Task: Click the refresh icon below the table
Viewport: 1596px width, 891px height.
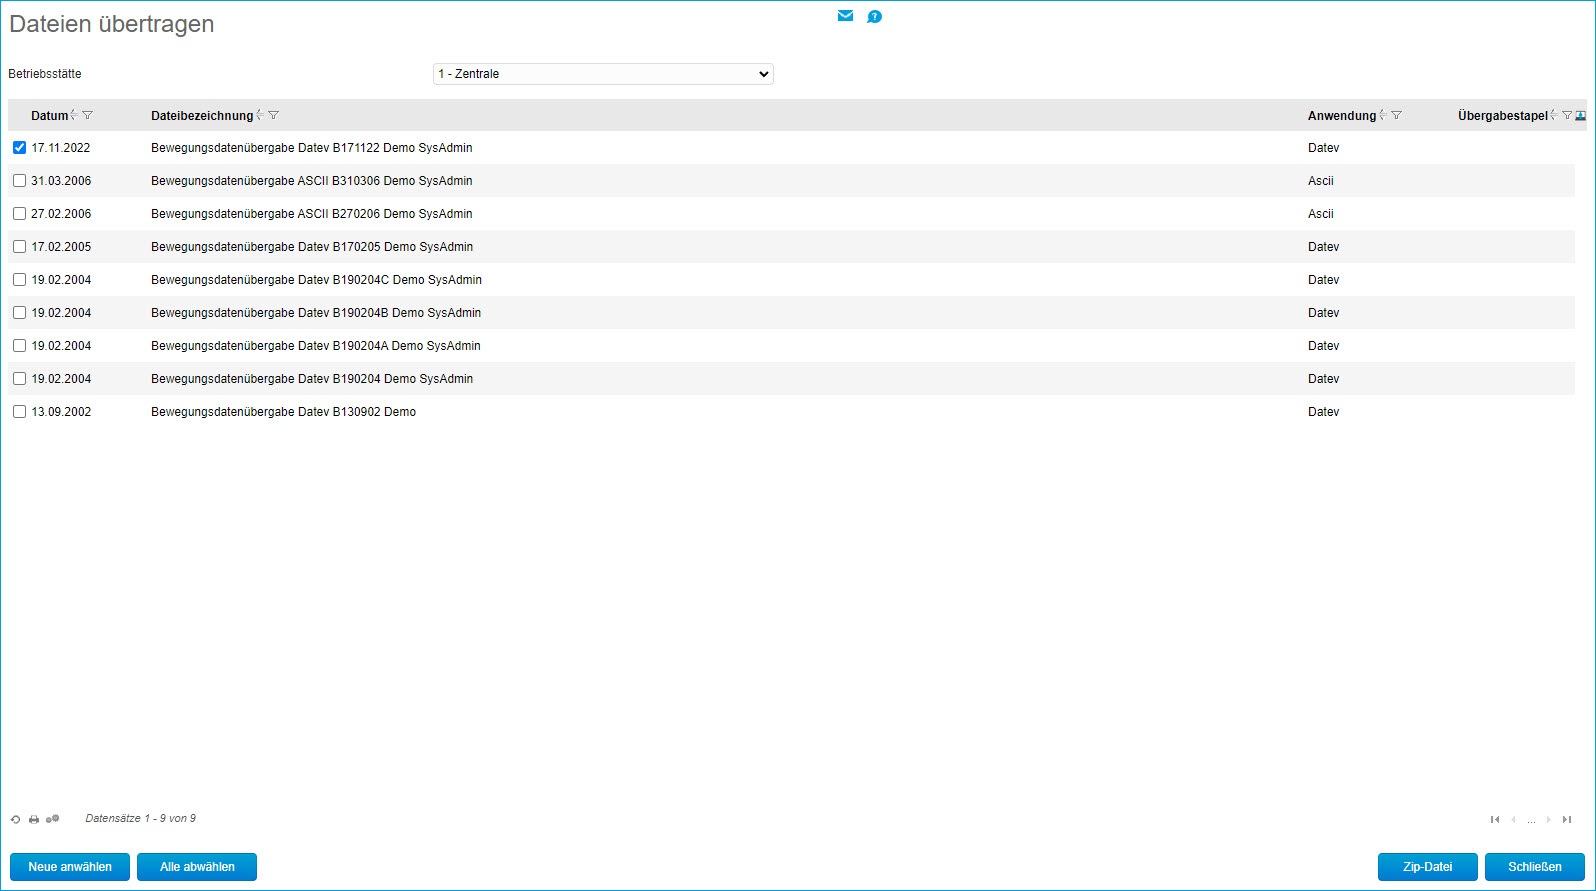Action: pyautogui.click(x=16, y=819)
